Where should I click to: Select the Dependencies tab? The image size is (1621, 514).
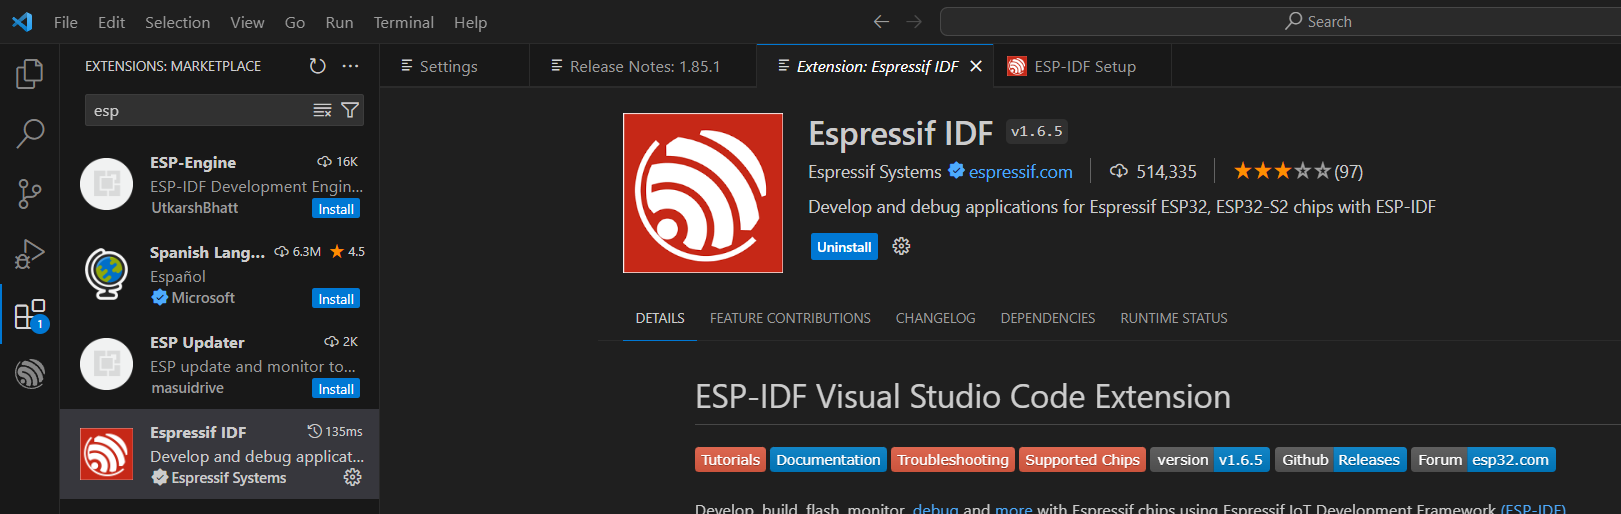pos(1048,318)
